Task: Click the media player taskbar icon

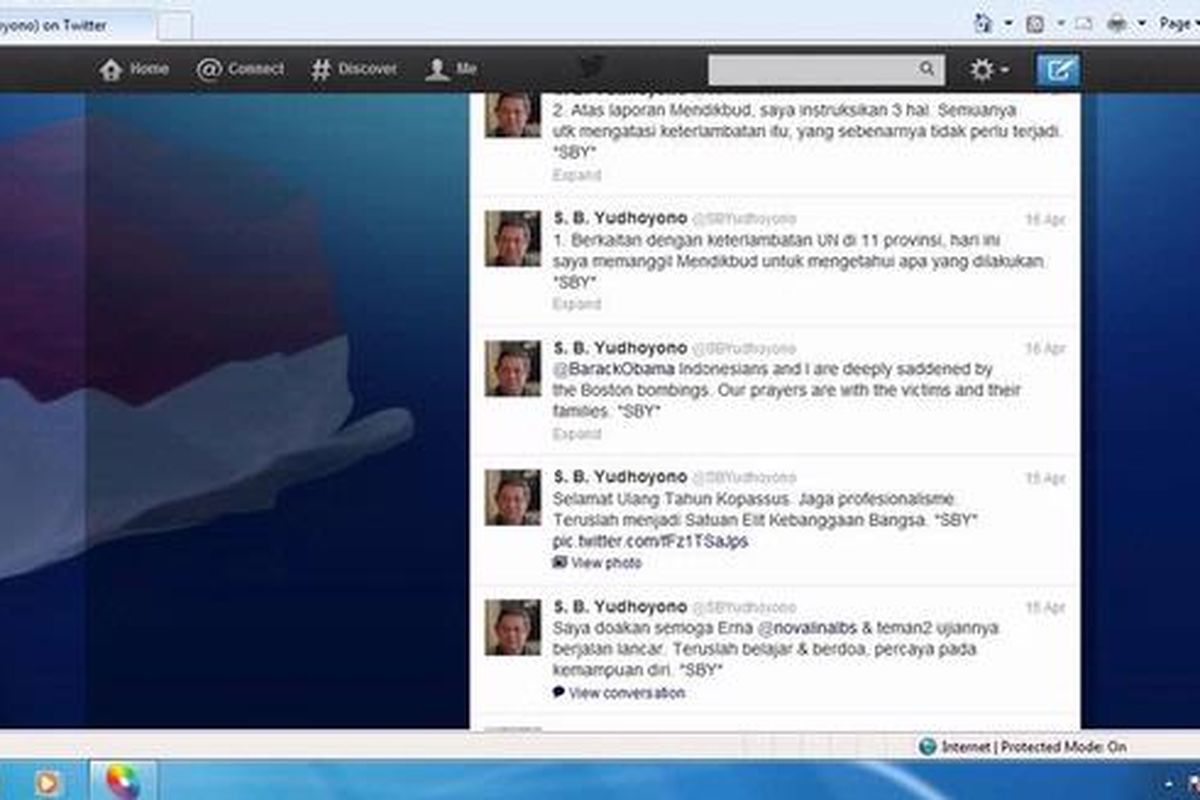Action: [x=47, y=781]
